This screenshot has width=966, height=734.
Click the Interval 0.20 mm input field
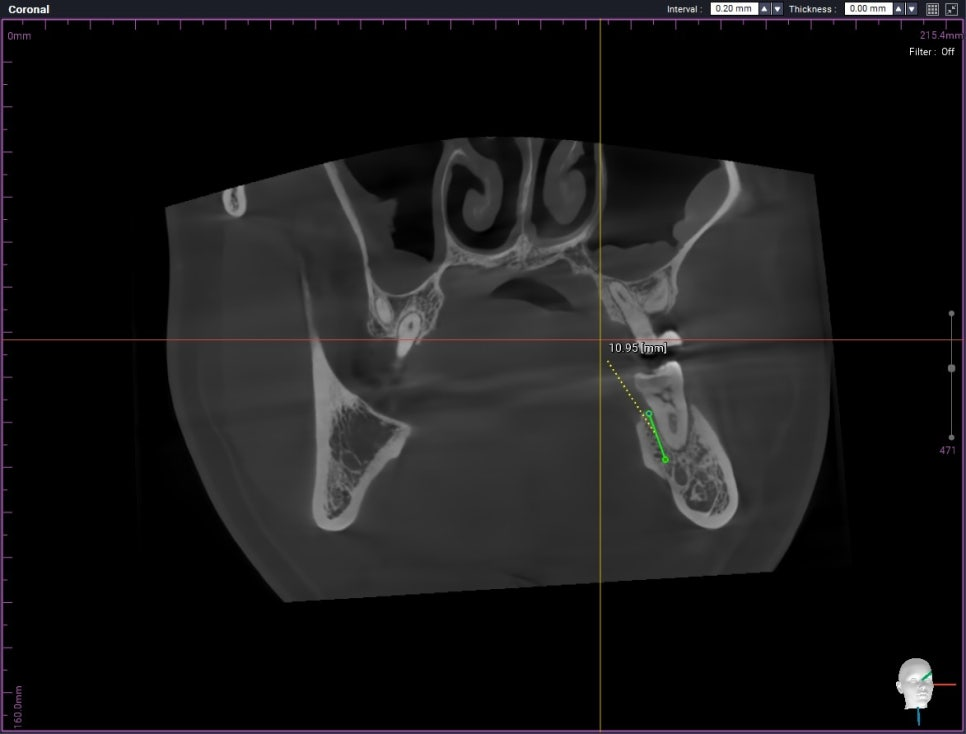[733, 9]
